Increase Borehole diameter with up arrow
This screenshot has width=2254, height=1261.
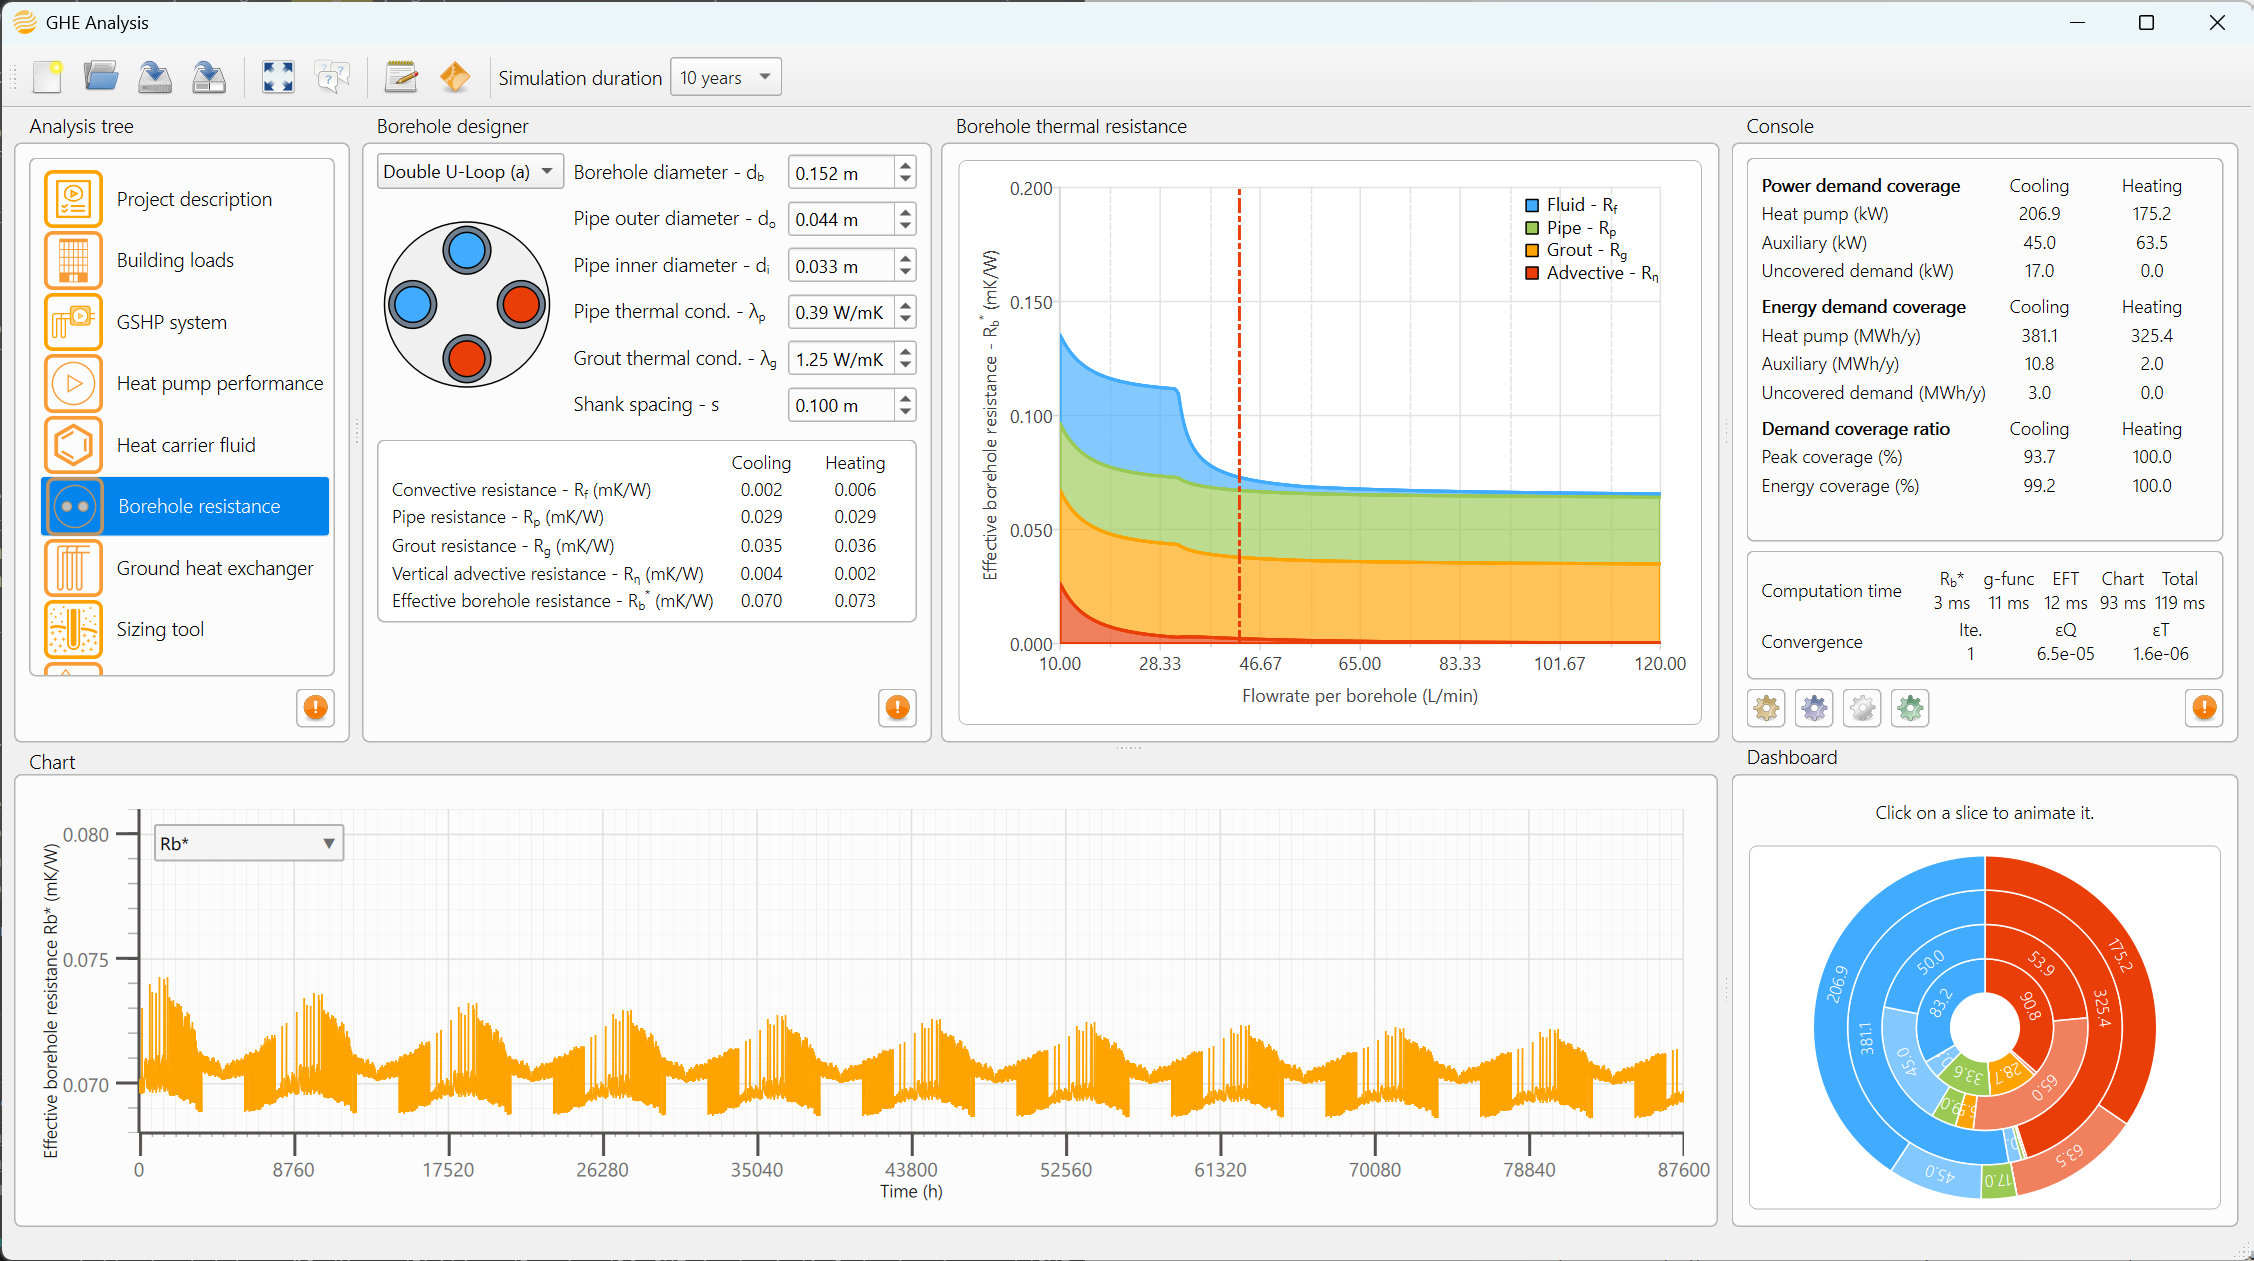(x=905, y=165)
